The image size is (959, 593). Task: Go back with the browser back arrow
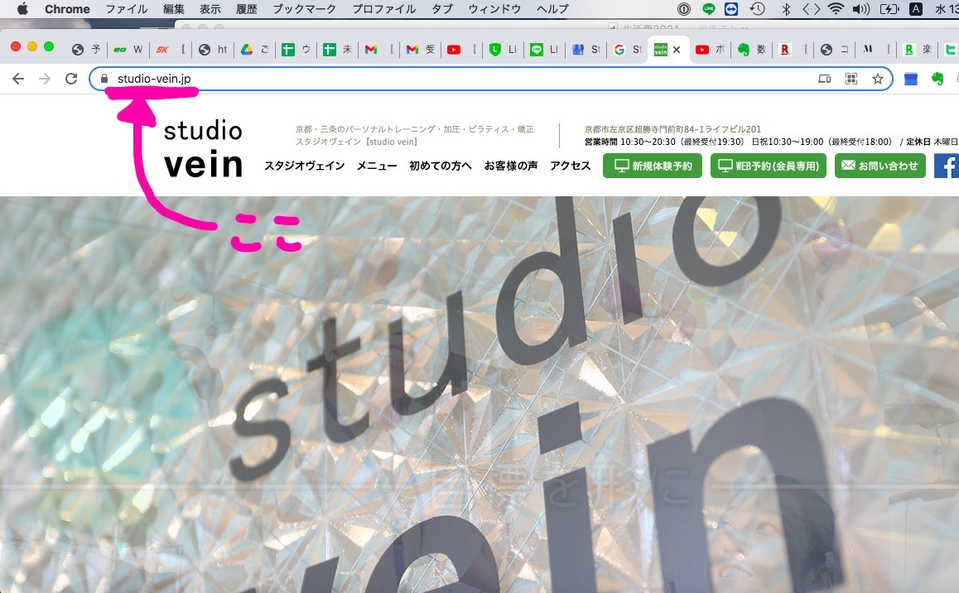(x=18, y=79)
